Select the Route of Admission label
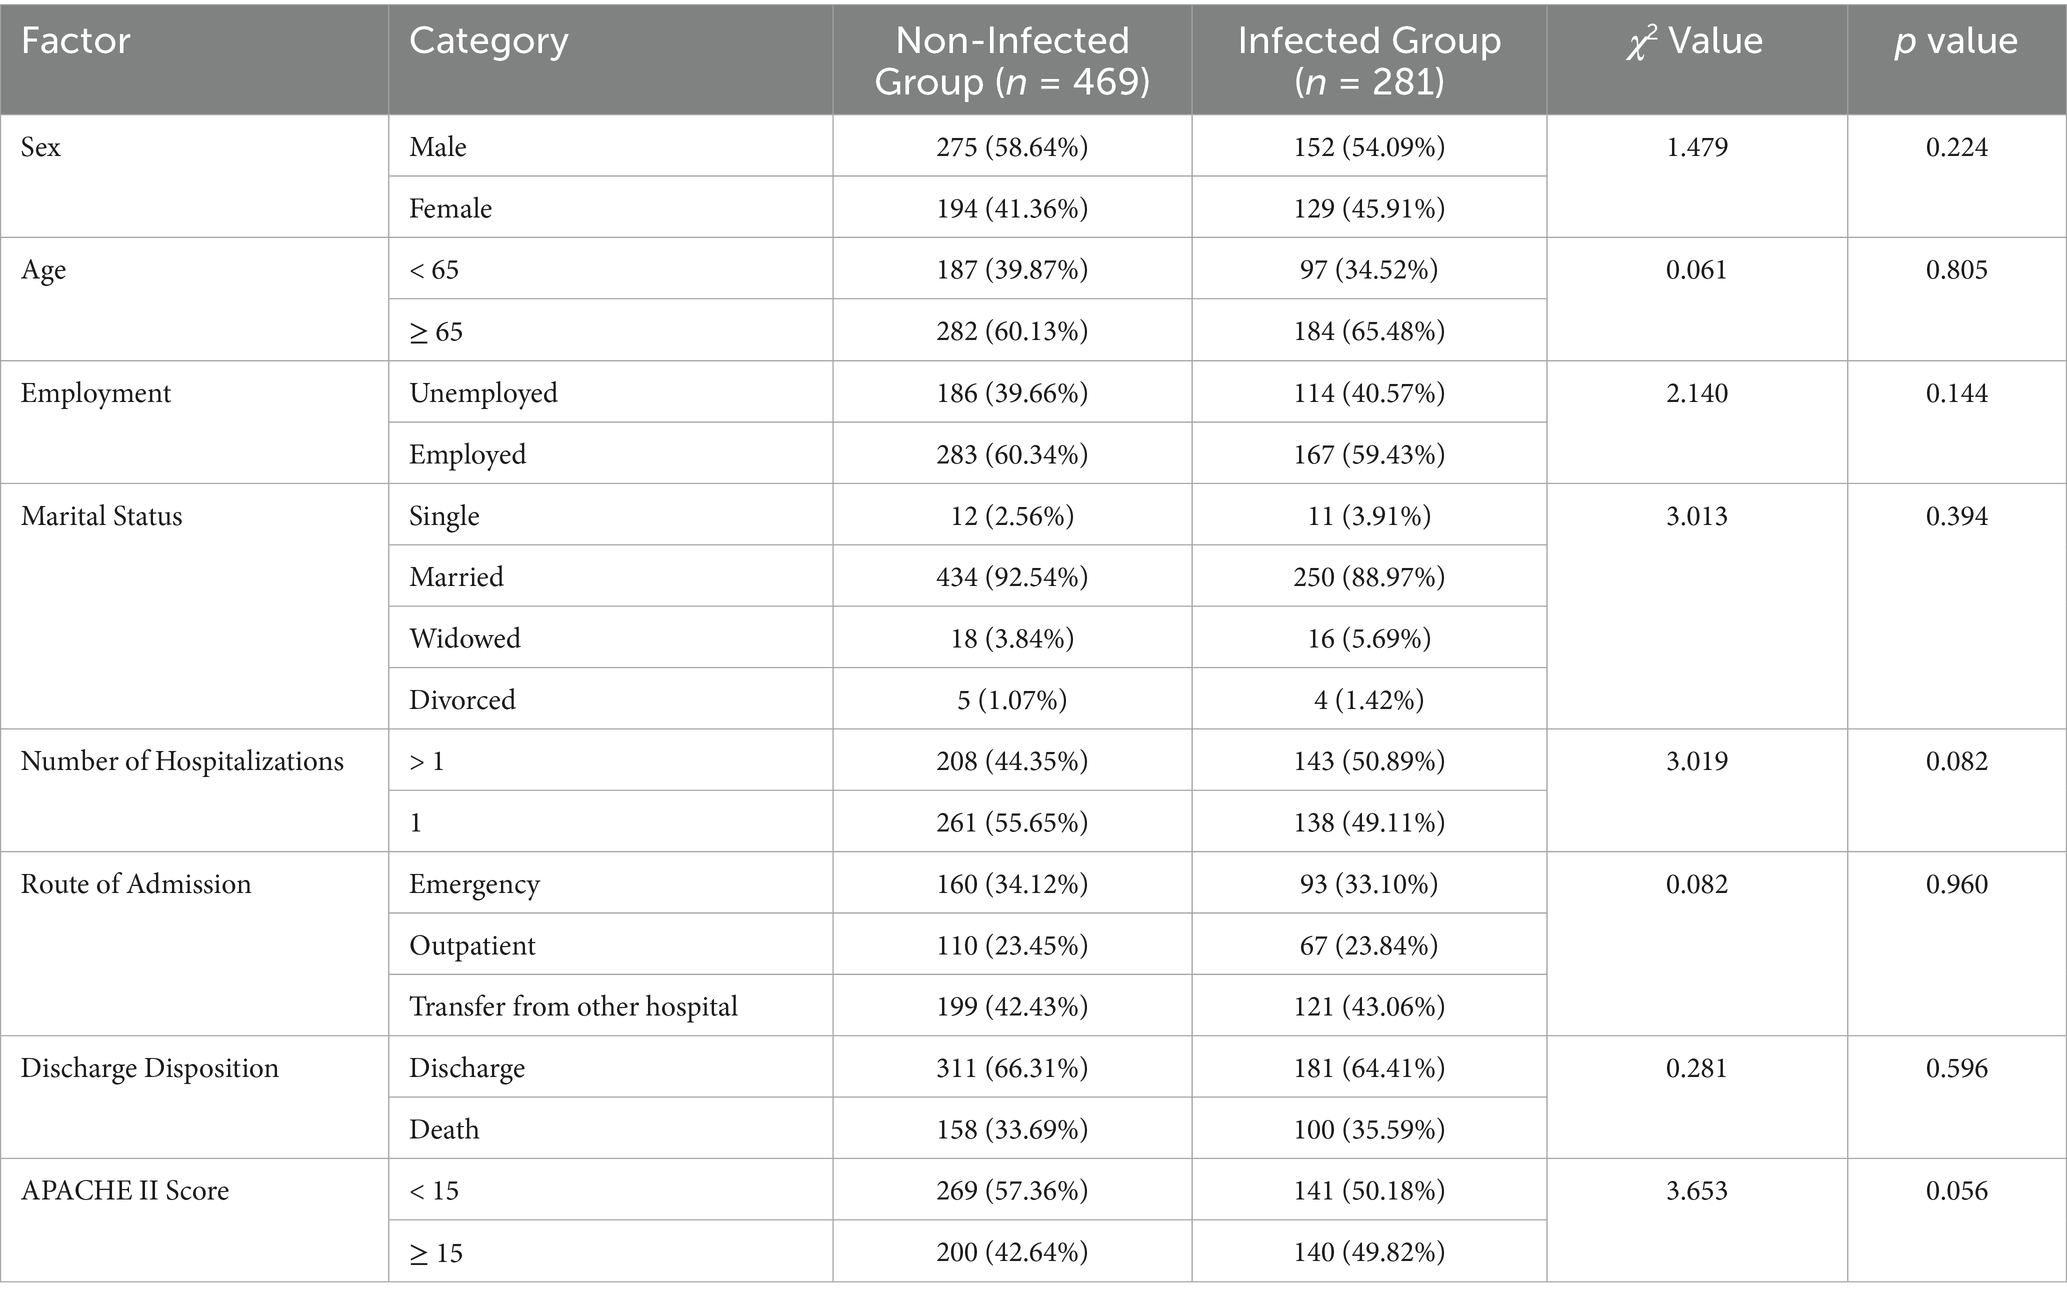Image resolution: width=2067 pixels, height=1300 pixels. [136, 884]
